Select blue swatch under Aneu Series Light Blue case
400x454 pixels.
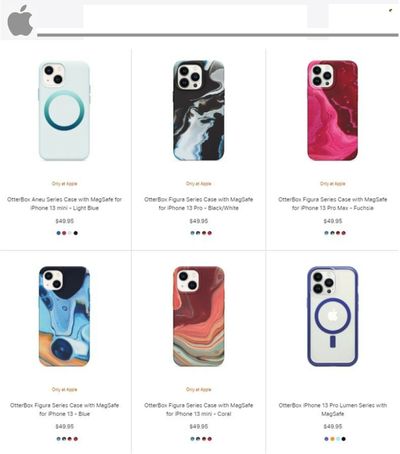point(58,233)
